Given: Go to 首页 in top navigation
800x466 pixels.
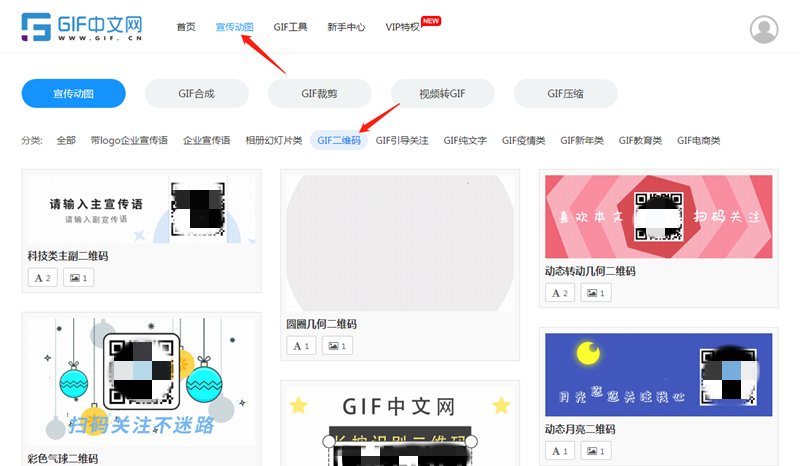Looking at the screenshot, I should pos(186,27).
